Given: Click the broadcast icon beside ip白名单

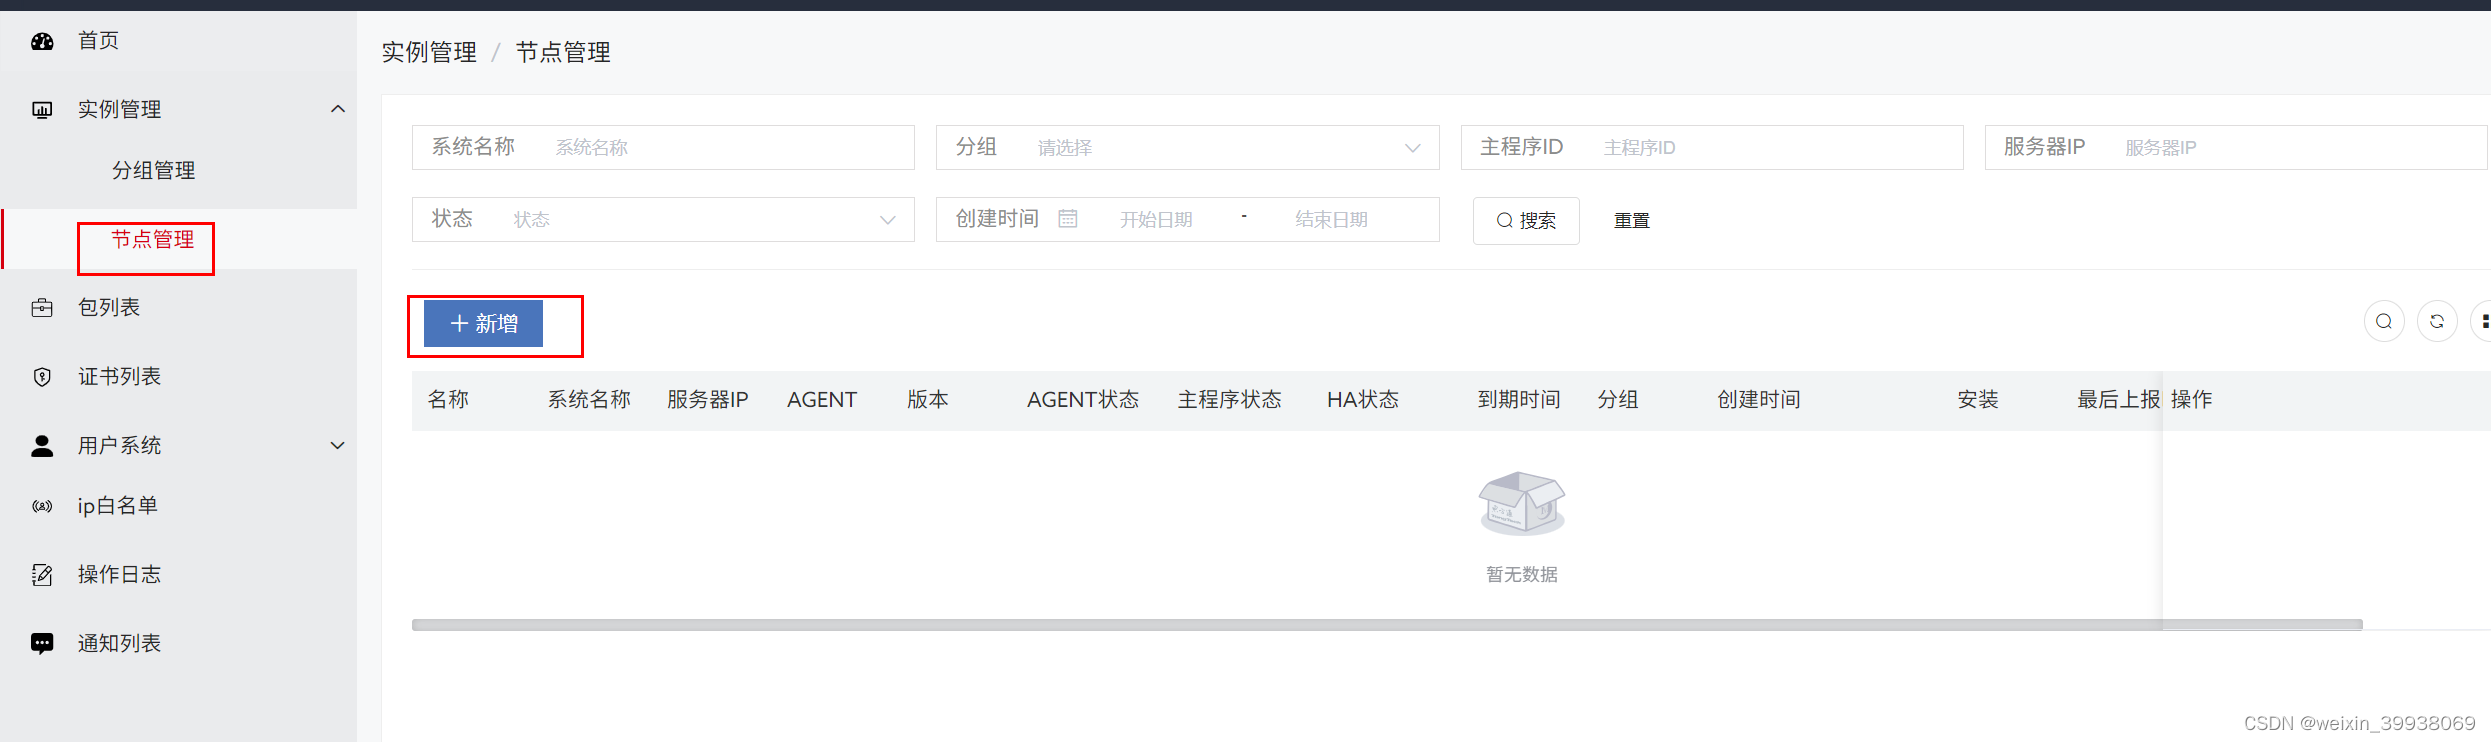Looking at the screenshot, I should coord(42,506).
